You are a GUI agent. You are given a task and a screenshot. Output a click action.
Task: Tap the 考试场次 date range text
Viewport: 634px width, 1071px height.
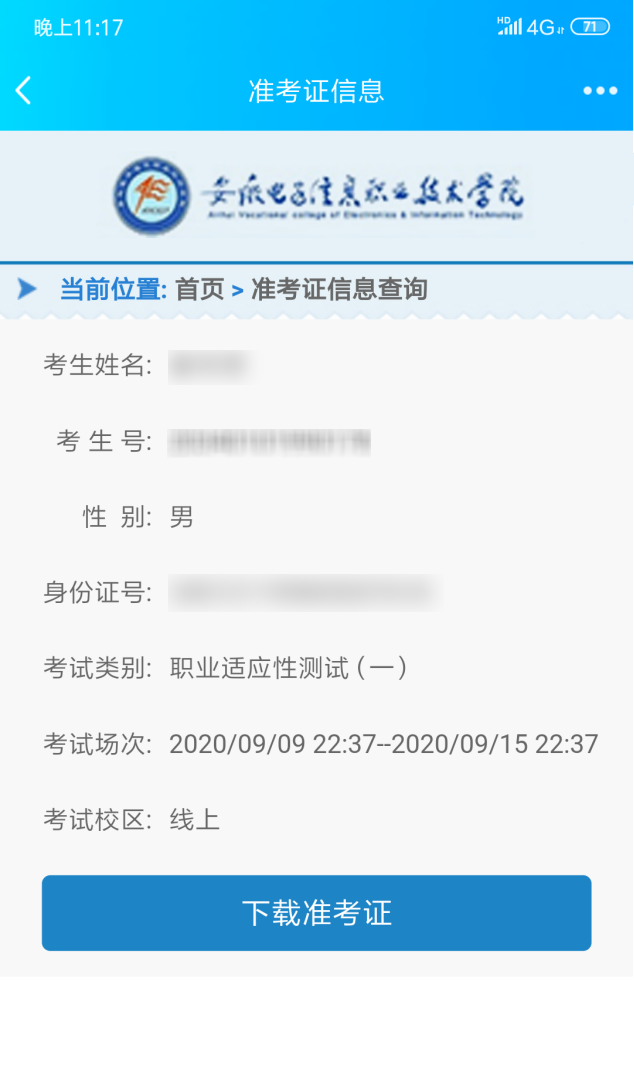(x=383, y=744)
